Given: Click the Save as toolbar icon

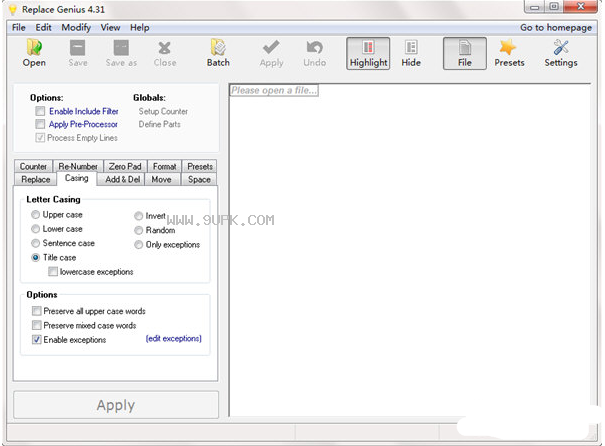Looking at the screenshot, I should click(x=121, y=53).
